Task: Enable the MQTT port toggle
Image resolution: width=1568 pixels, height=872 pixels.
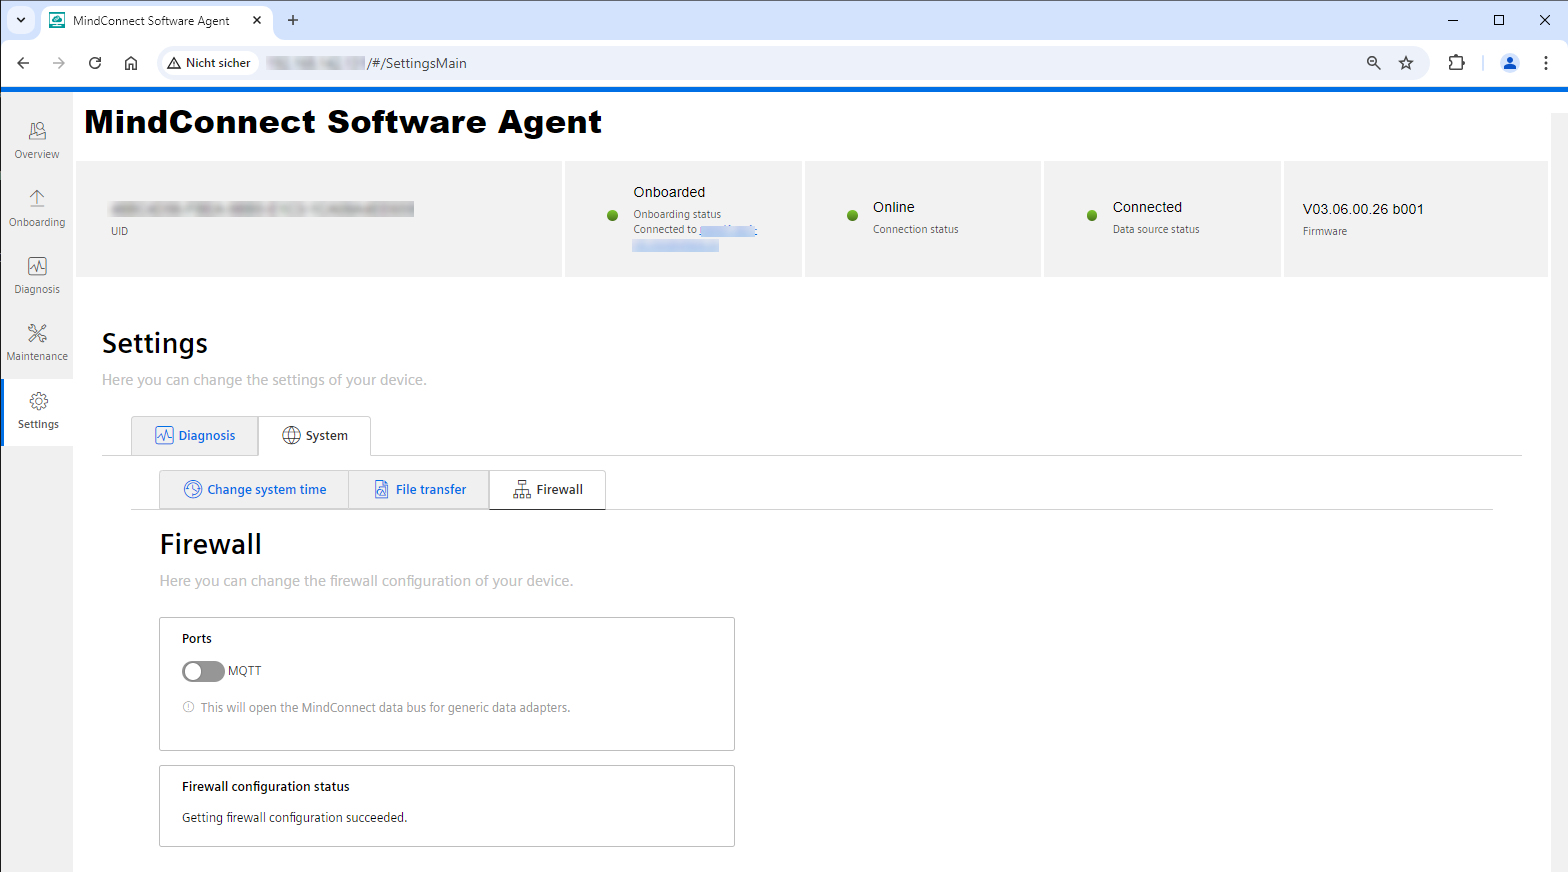Action: point(203,671)
